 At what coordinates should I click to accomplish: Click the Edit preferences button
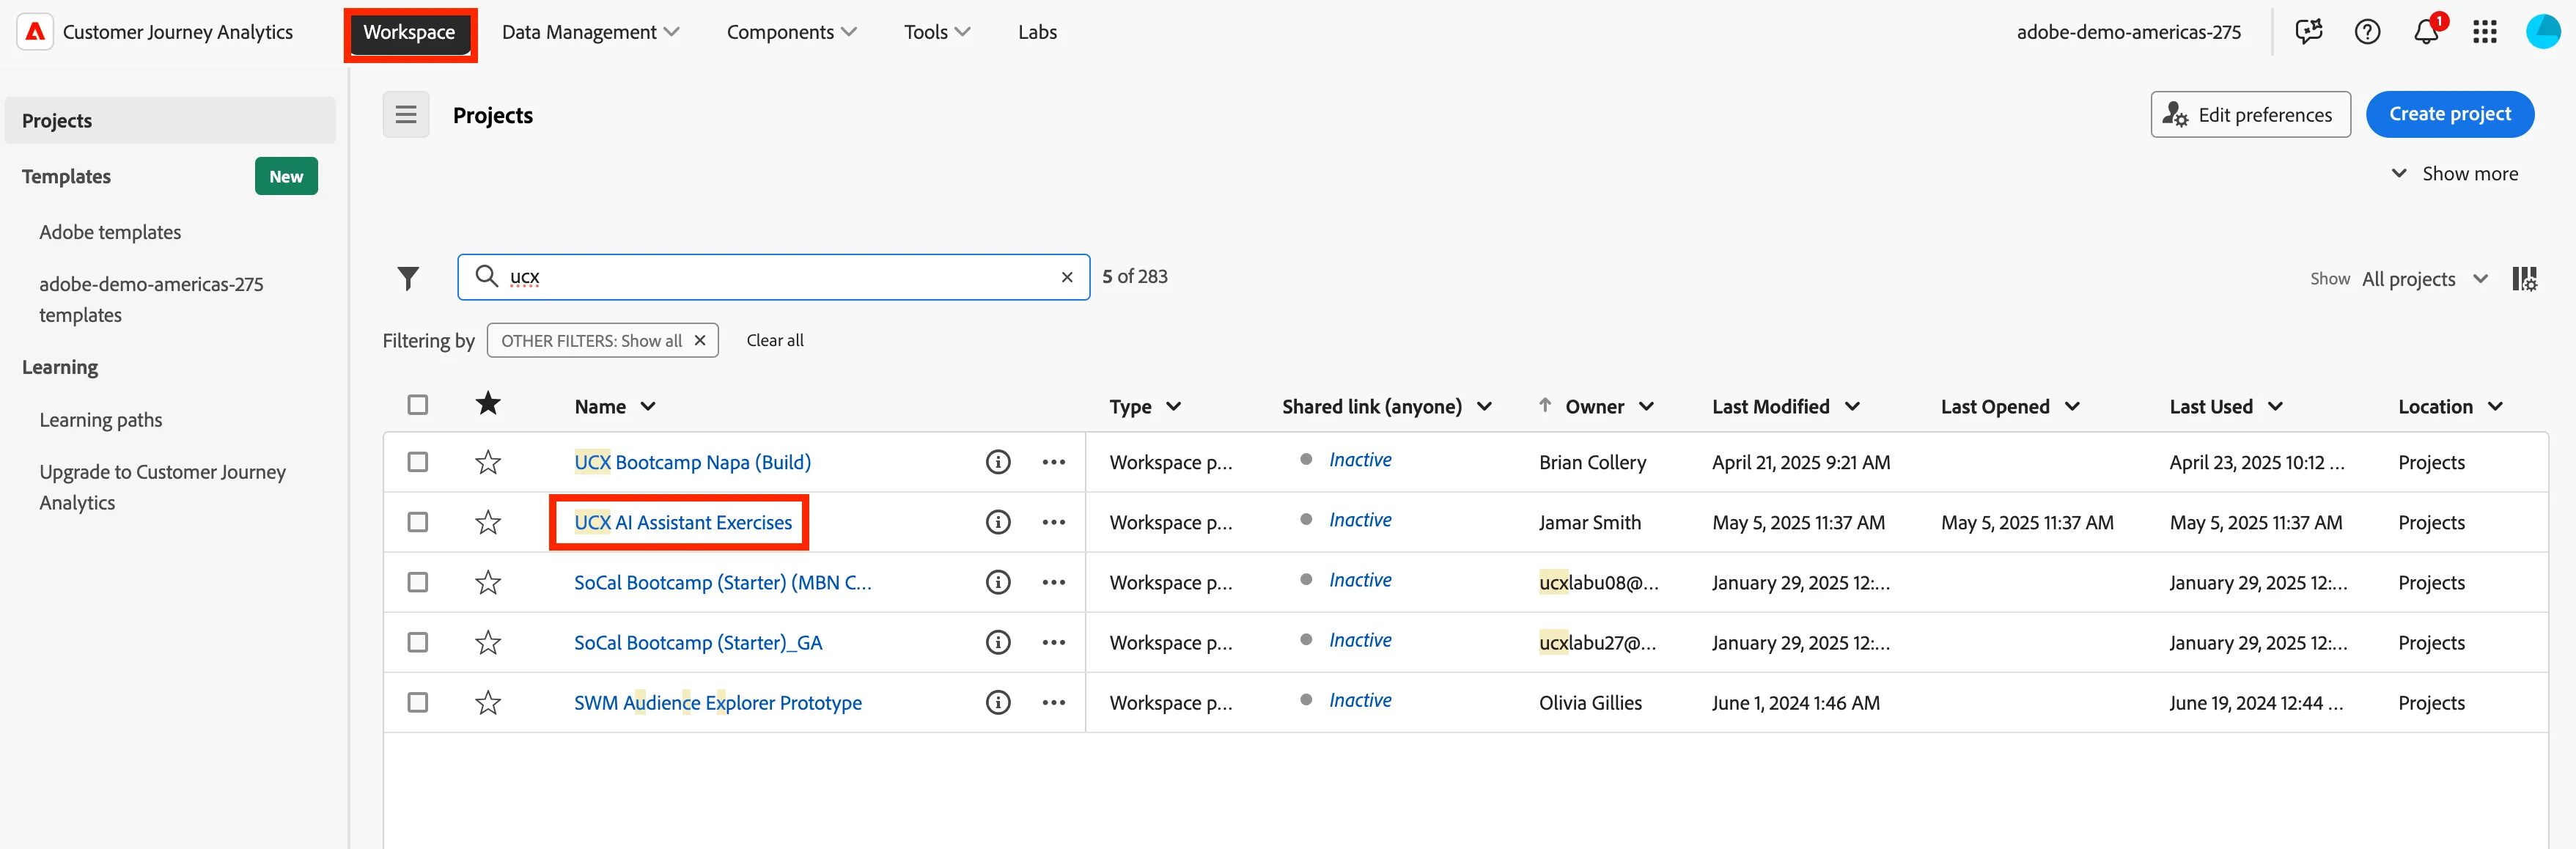[x=2250, y=115]
